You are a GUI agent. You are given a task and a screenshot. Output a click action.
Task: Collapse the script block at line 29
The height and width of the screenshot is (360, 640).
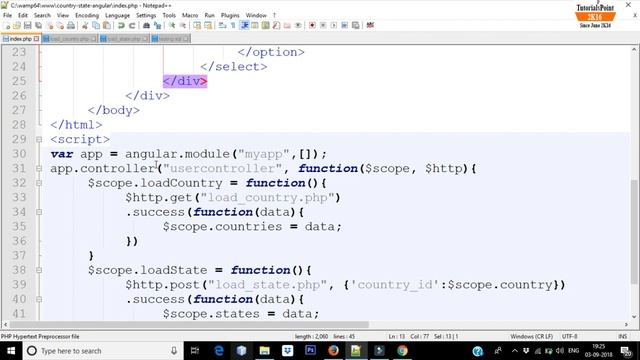click(x=39, y=140)
